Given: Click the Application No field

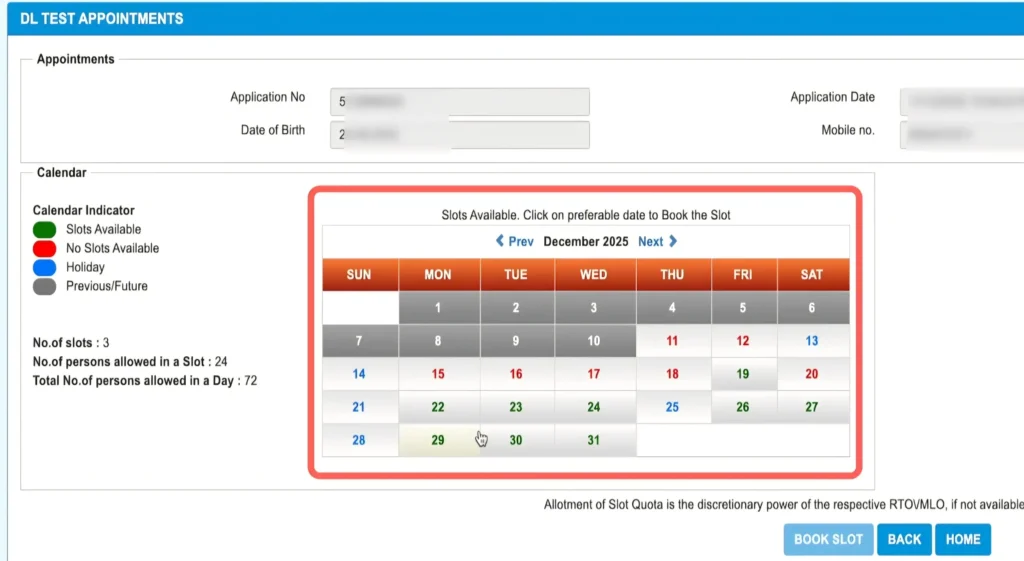Looking at the screenshot, I should pos(460,101).
